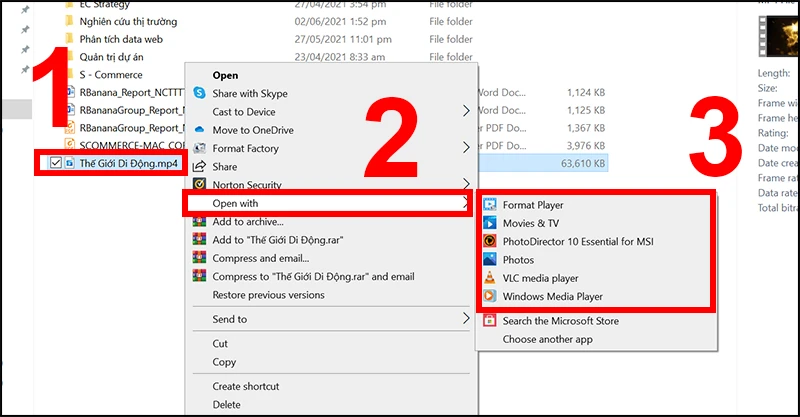Image resolution: width=800 pixels, height=417 pixels.
Task: Click the Format Player icon in submenu
Action: pyautogui.click(x=490, y=205)
